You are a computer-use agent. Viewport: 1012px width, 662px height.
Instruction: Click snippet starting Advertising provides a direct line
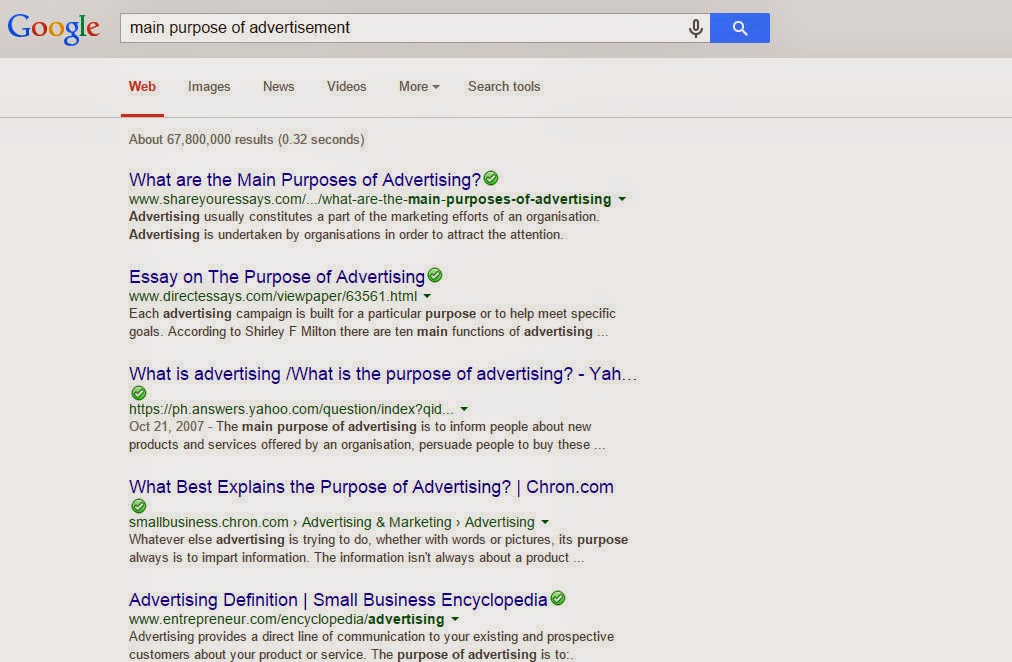pyautogui.click(x=372, y=645)
